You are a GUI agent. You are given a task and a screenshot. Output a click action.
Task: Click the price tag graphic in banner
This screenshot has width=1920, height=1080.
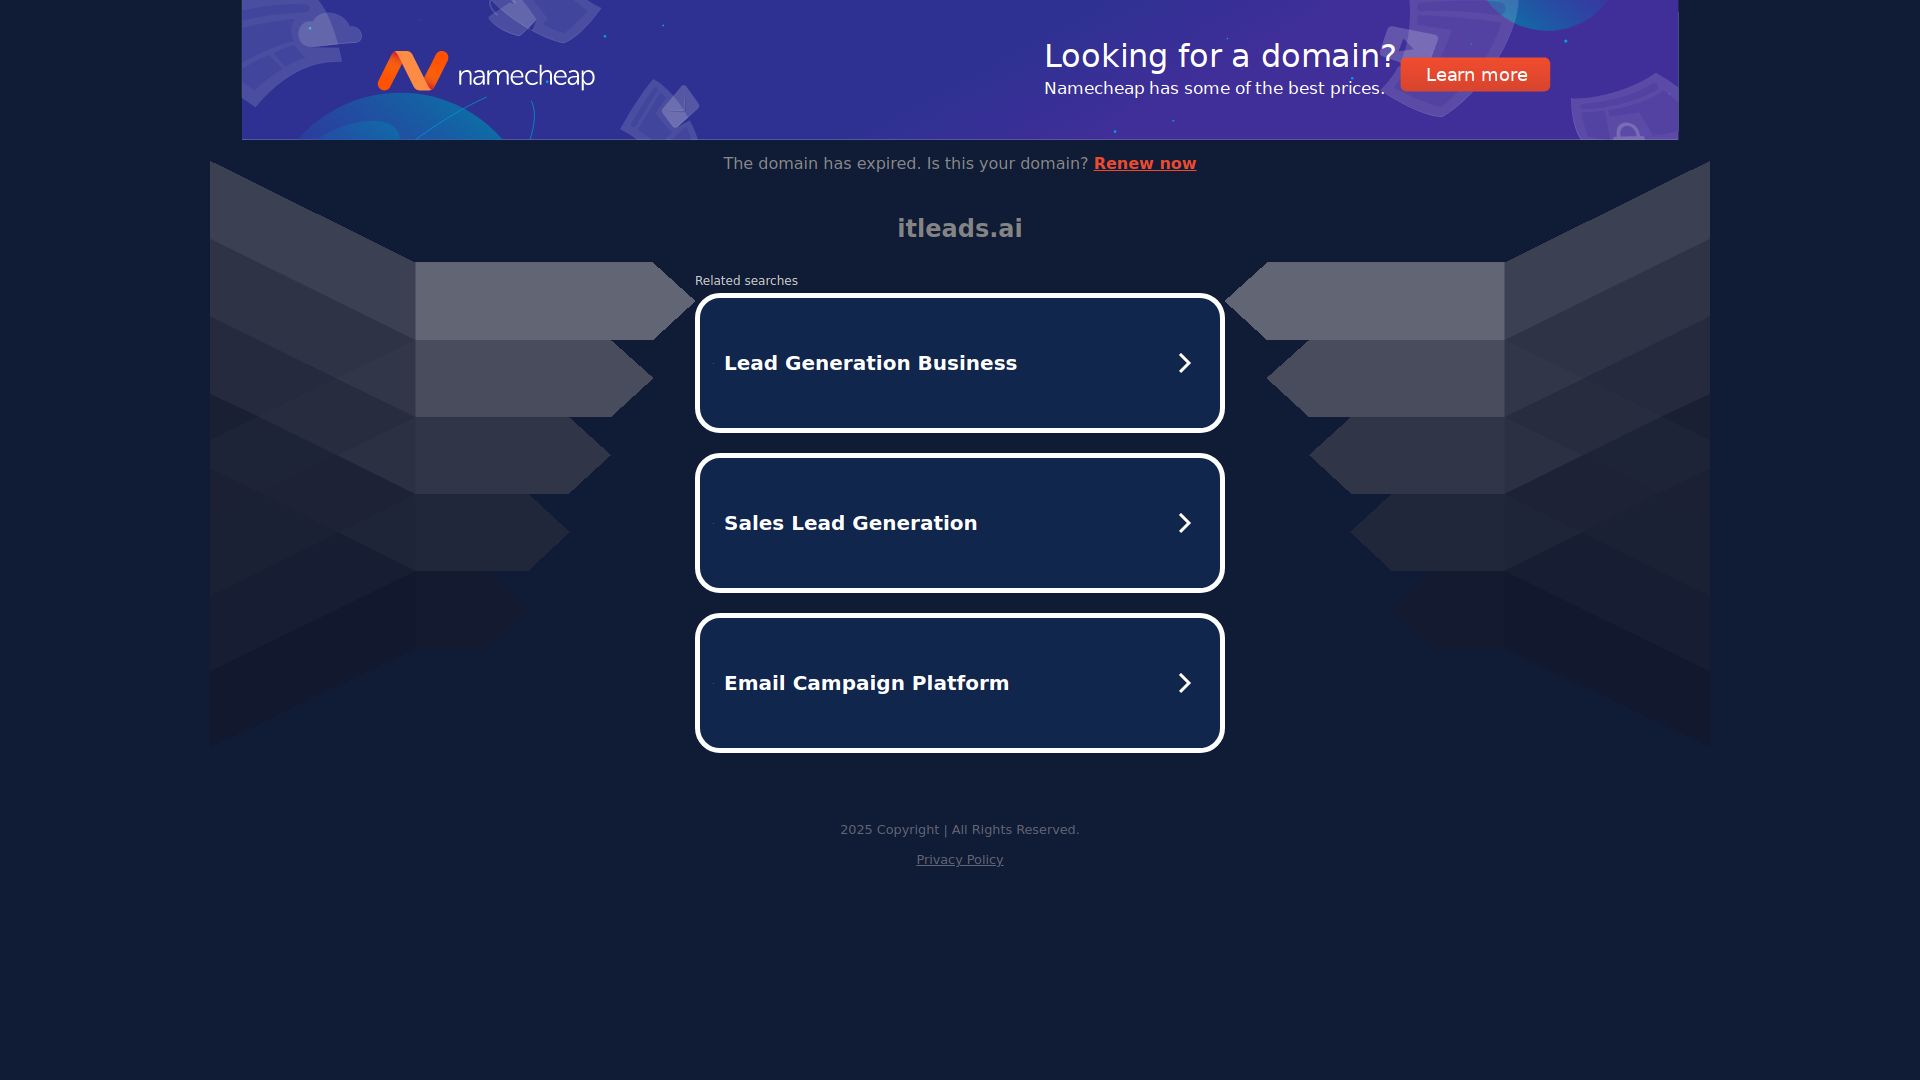coord(679,106)
